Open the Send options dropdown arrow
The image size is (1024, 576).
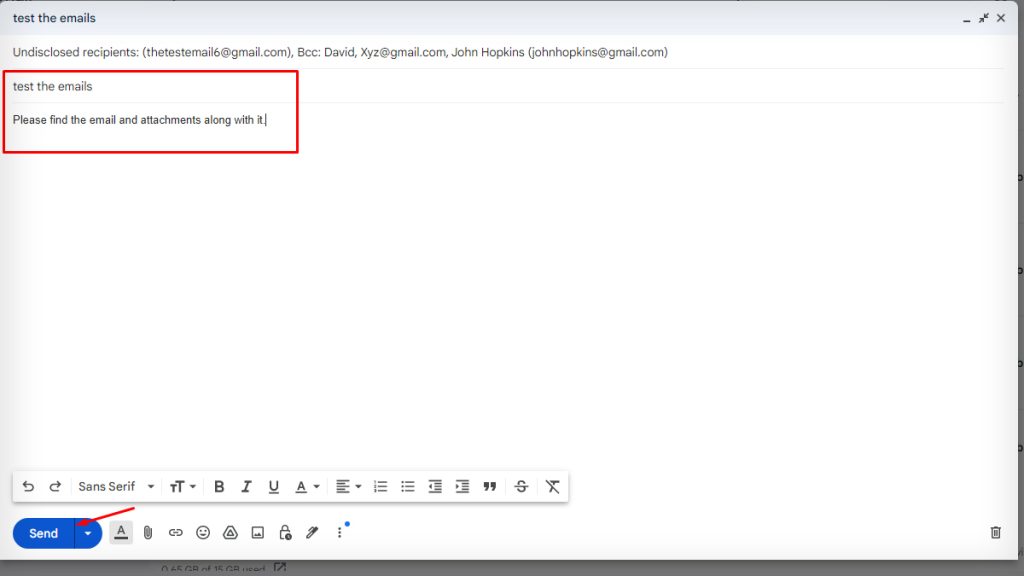[88, 533]
